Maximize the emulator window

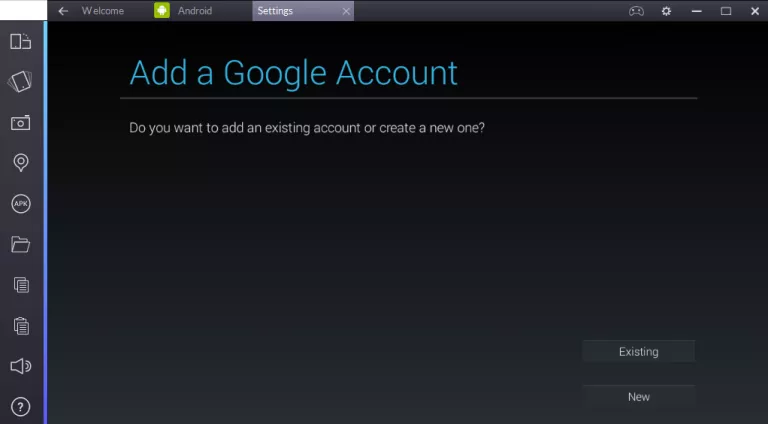tap(726, 11)
